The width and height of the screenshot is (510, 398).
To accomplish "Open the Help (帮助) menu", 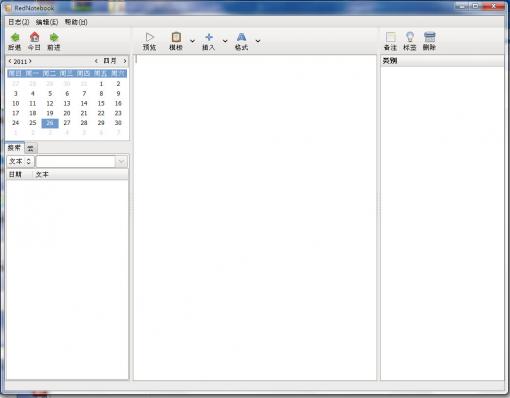I will [x=76, y=22].
